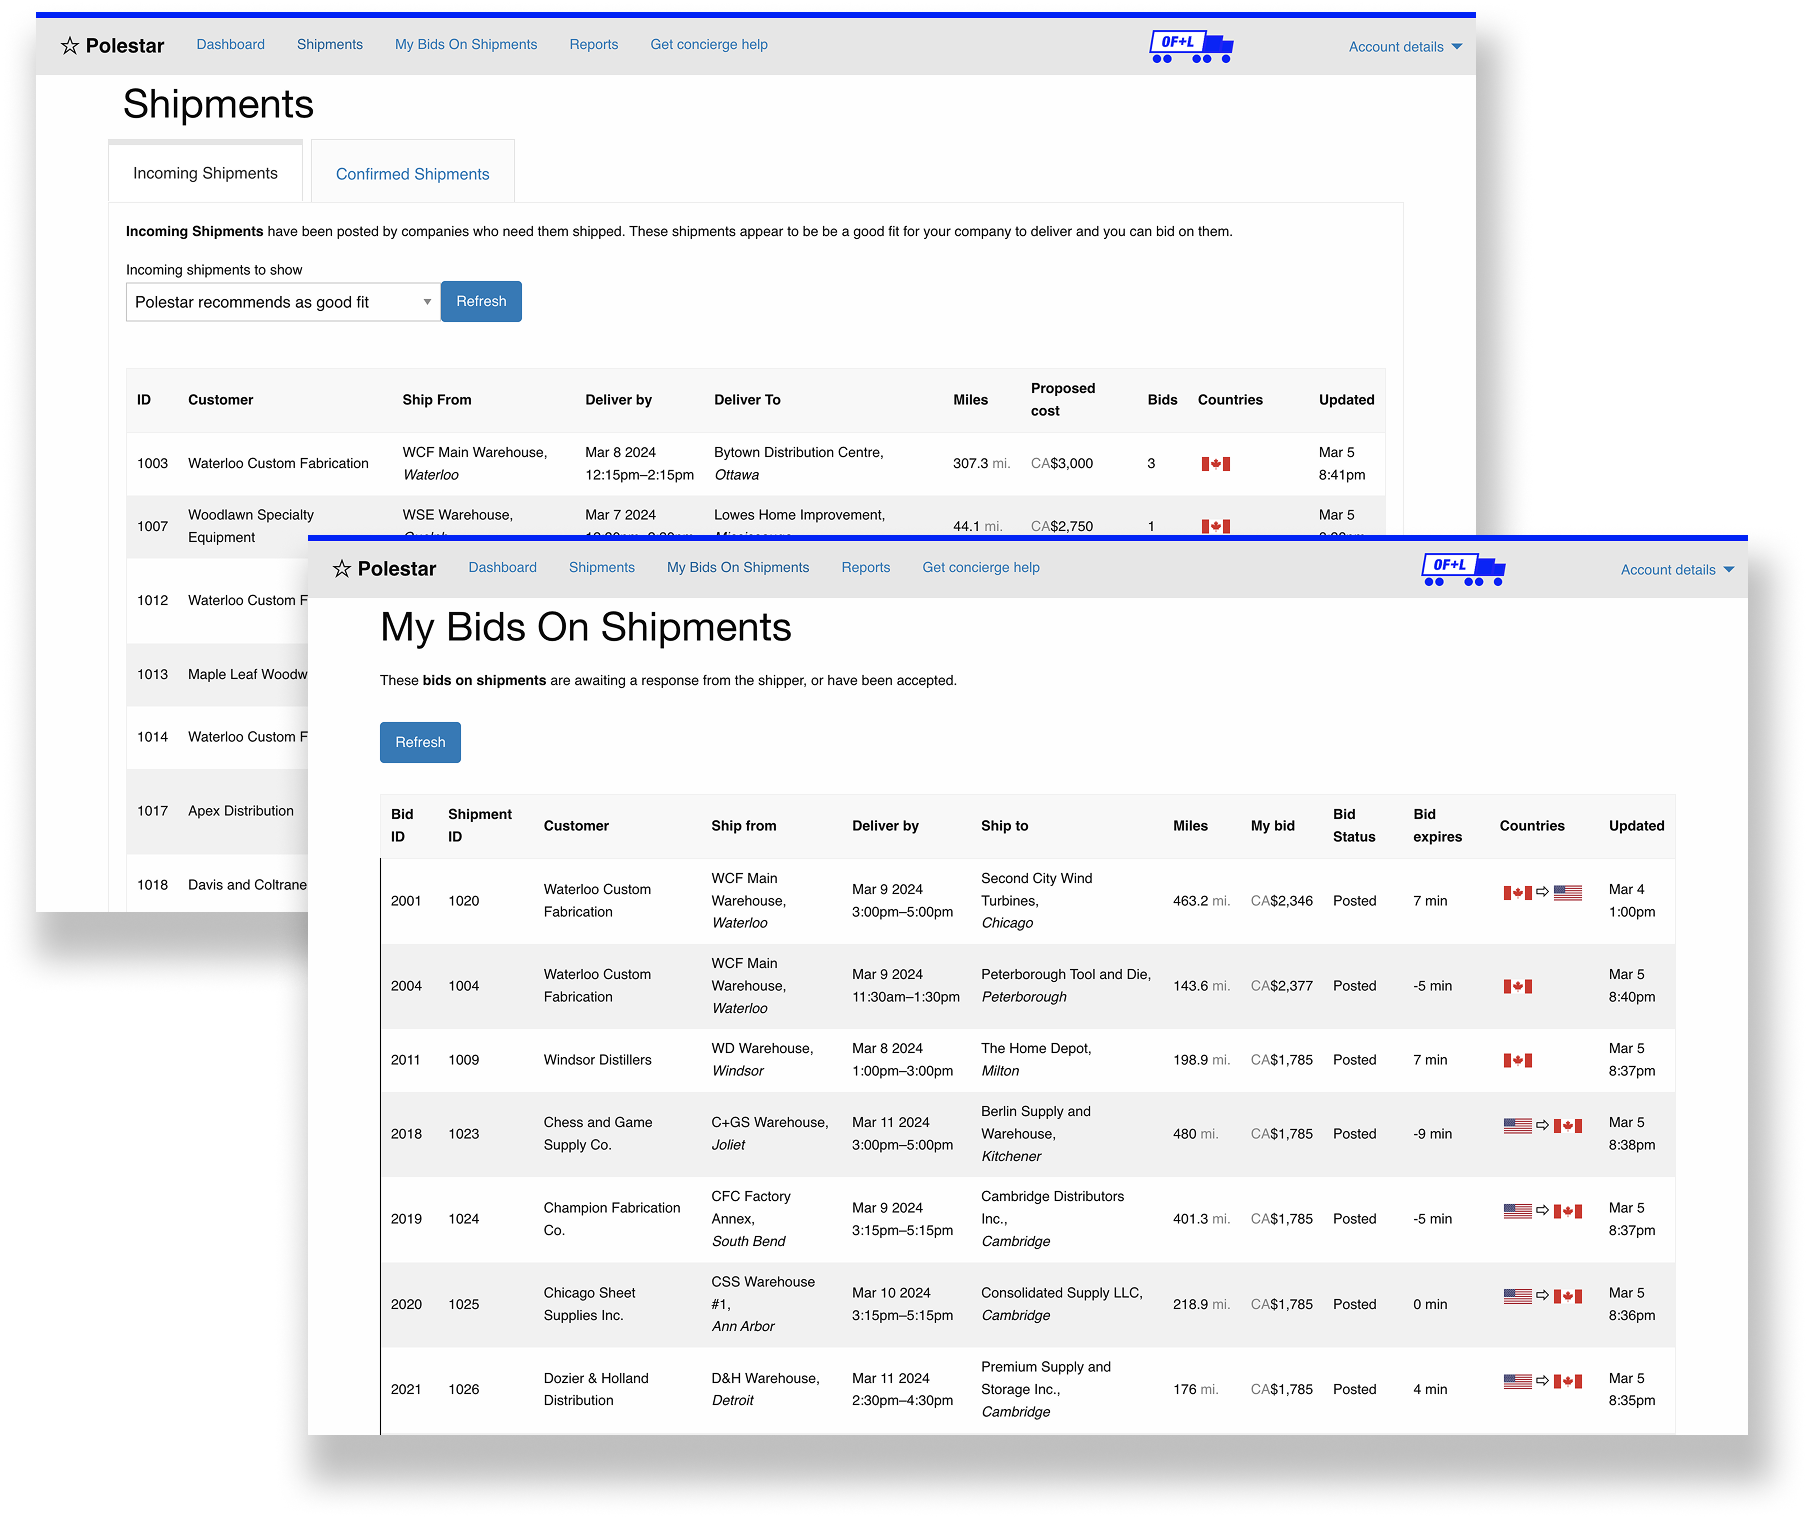Click Canada flag in shipment 1007 row
This screenshot has width=1808, height=1519.
coord(1215,526)
